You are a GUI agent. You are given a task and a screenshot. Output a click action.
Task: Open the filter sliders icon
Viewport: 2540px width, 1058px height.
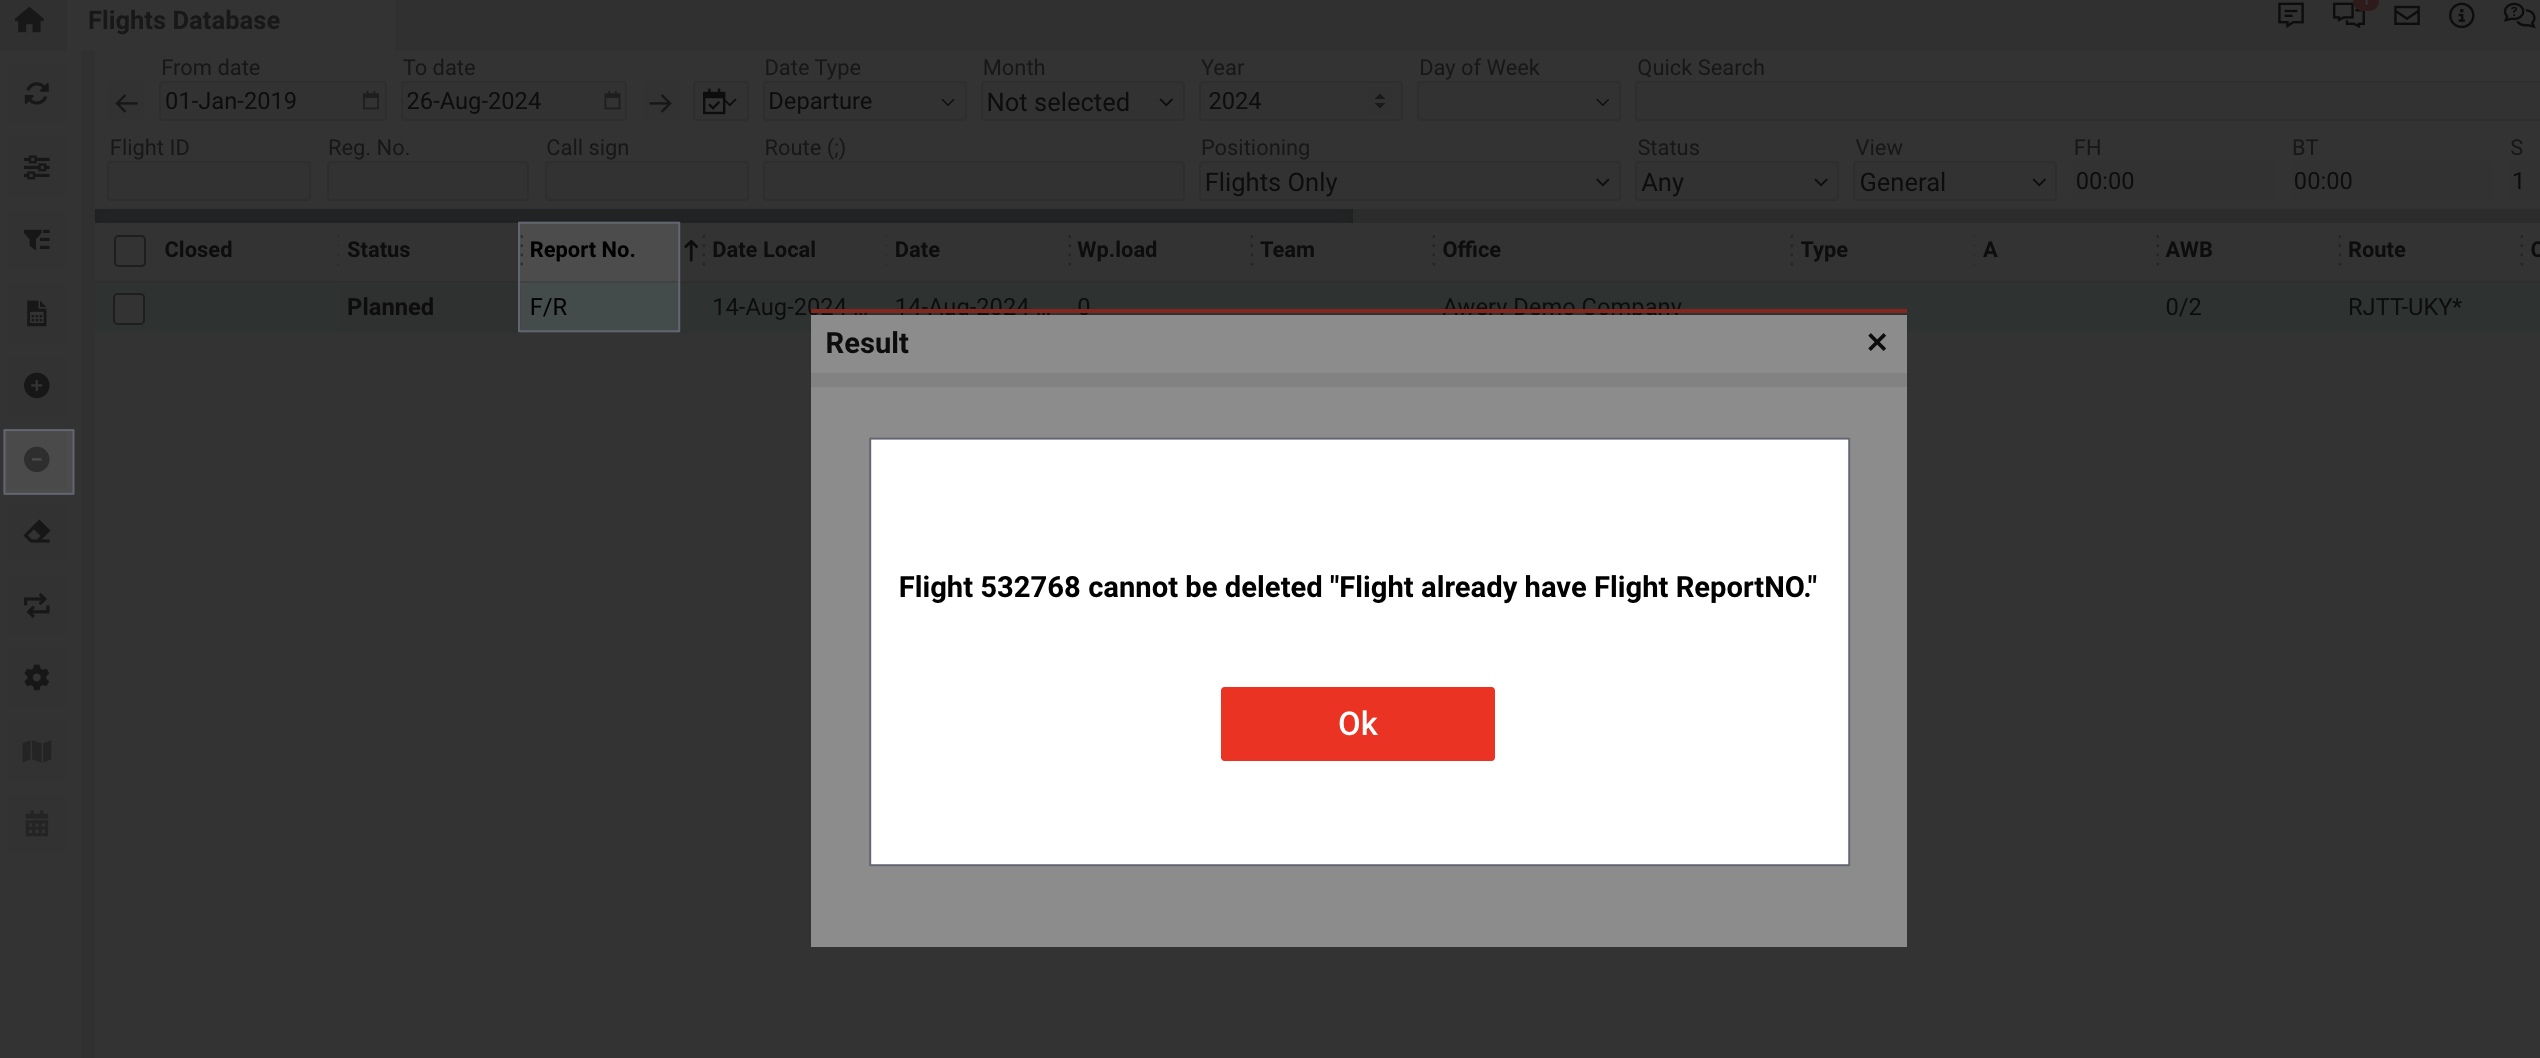[x=37, y=167]
